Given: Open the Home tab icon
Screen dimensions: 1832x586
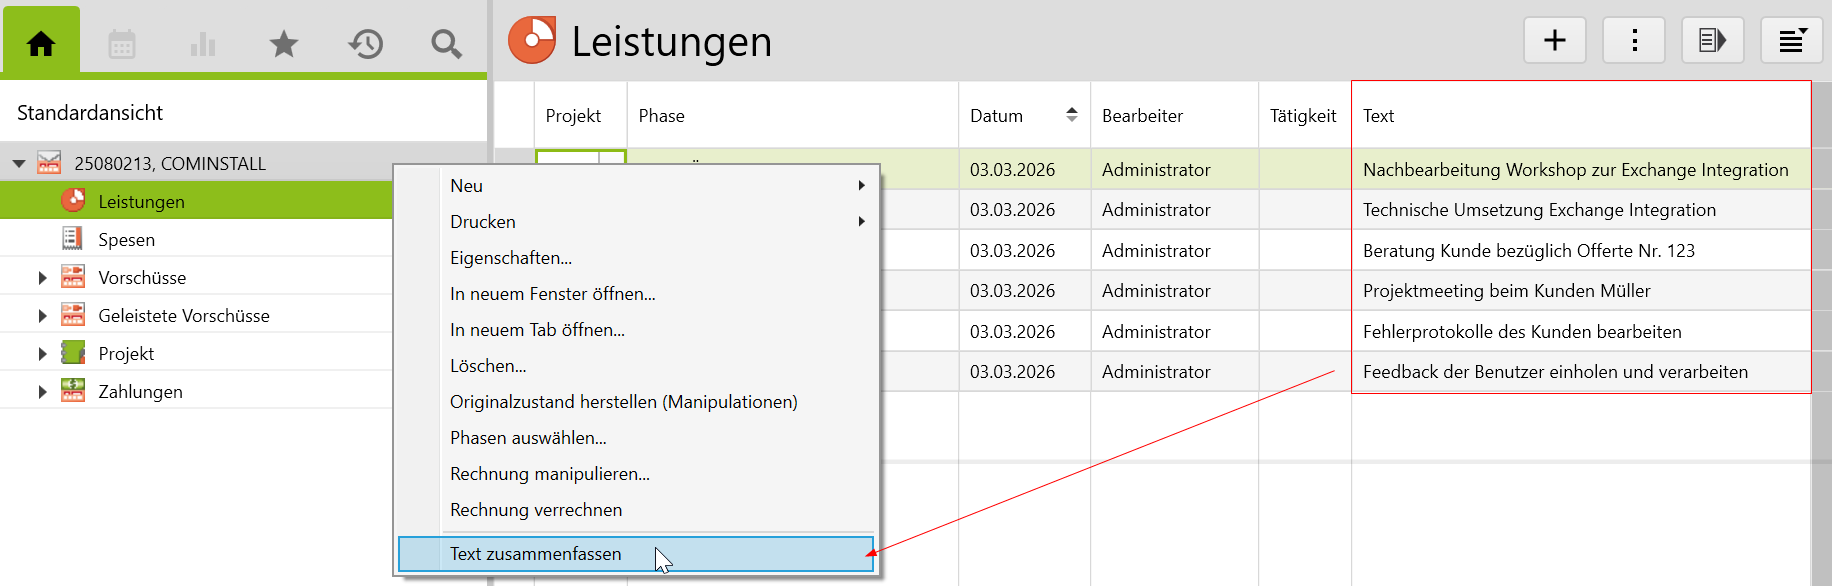Looking at the screenshot, I should 41,43.
